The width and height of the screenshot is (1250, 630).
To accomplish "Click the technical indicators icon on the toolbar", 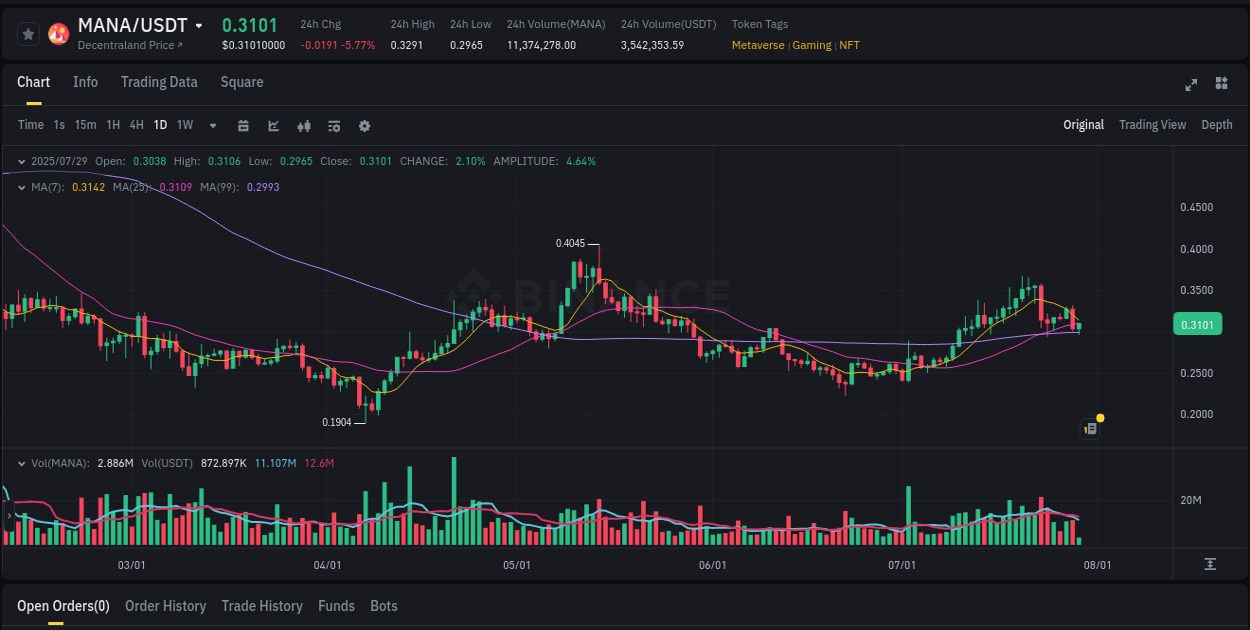I will click(304, 126).
